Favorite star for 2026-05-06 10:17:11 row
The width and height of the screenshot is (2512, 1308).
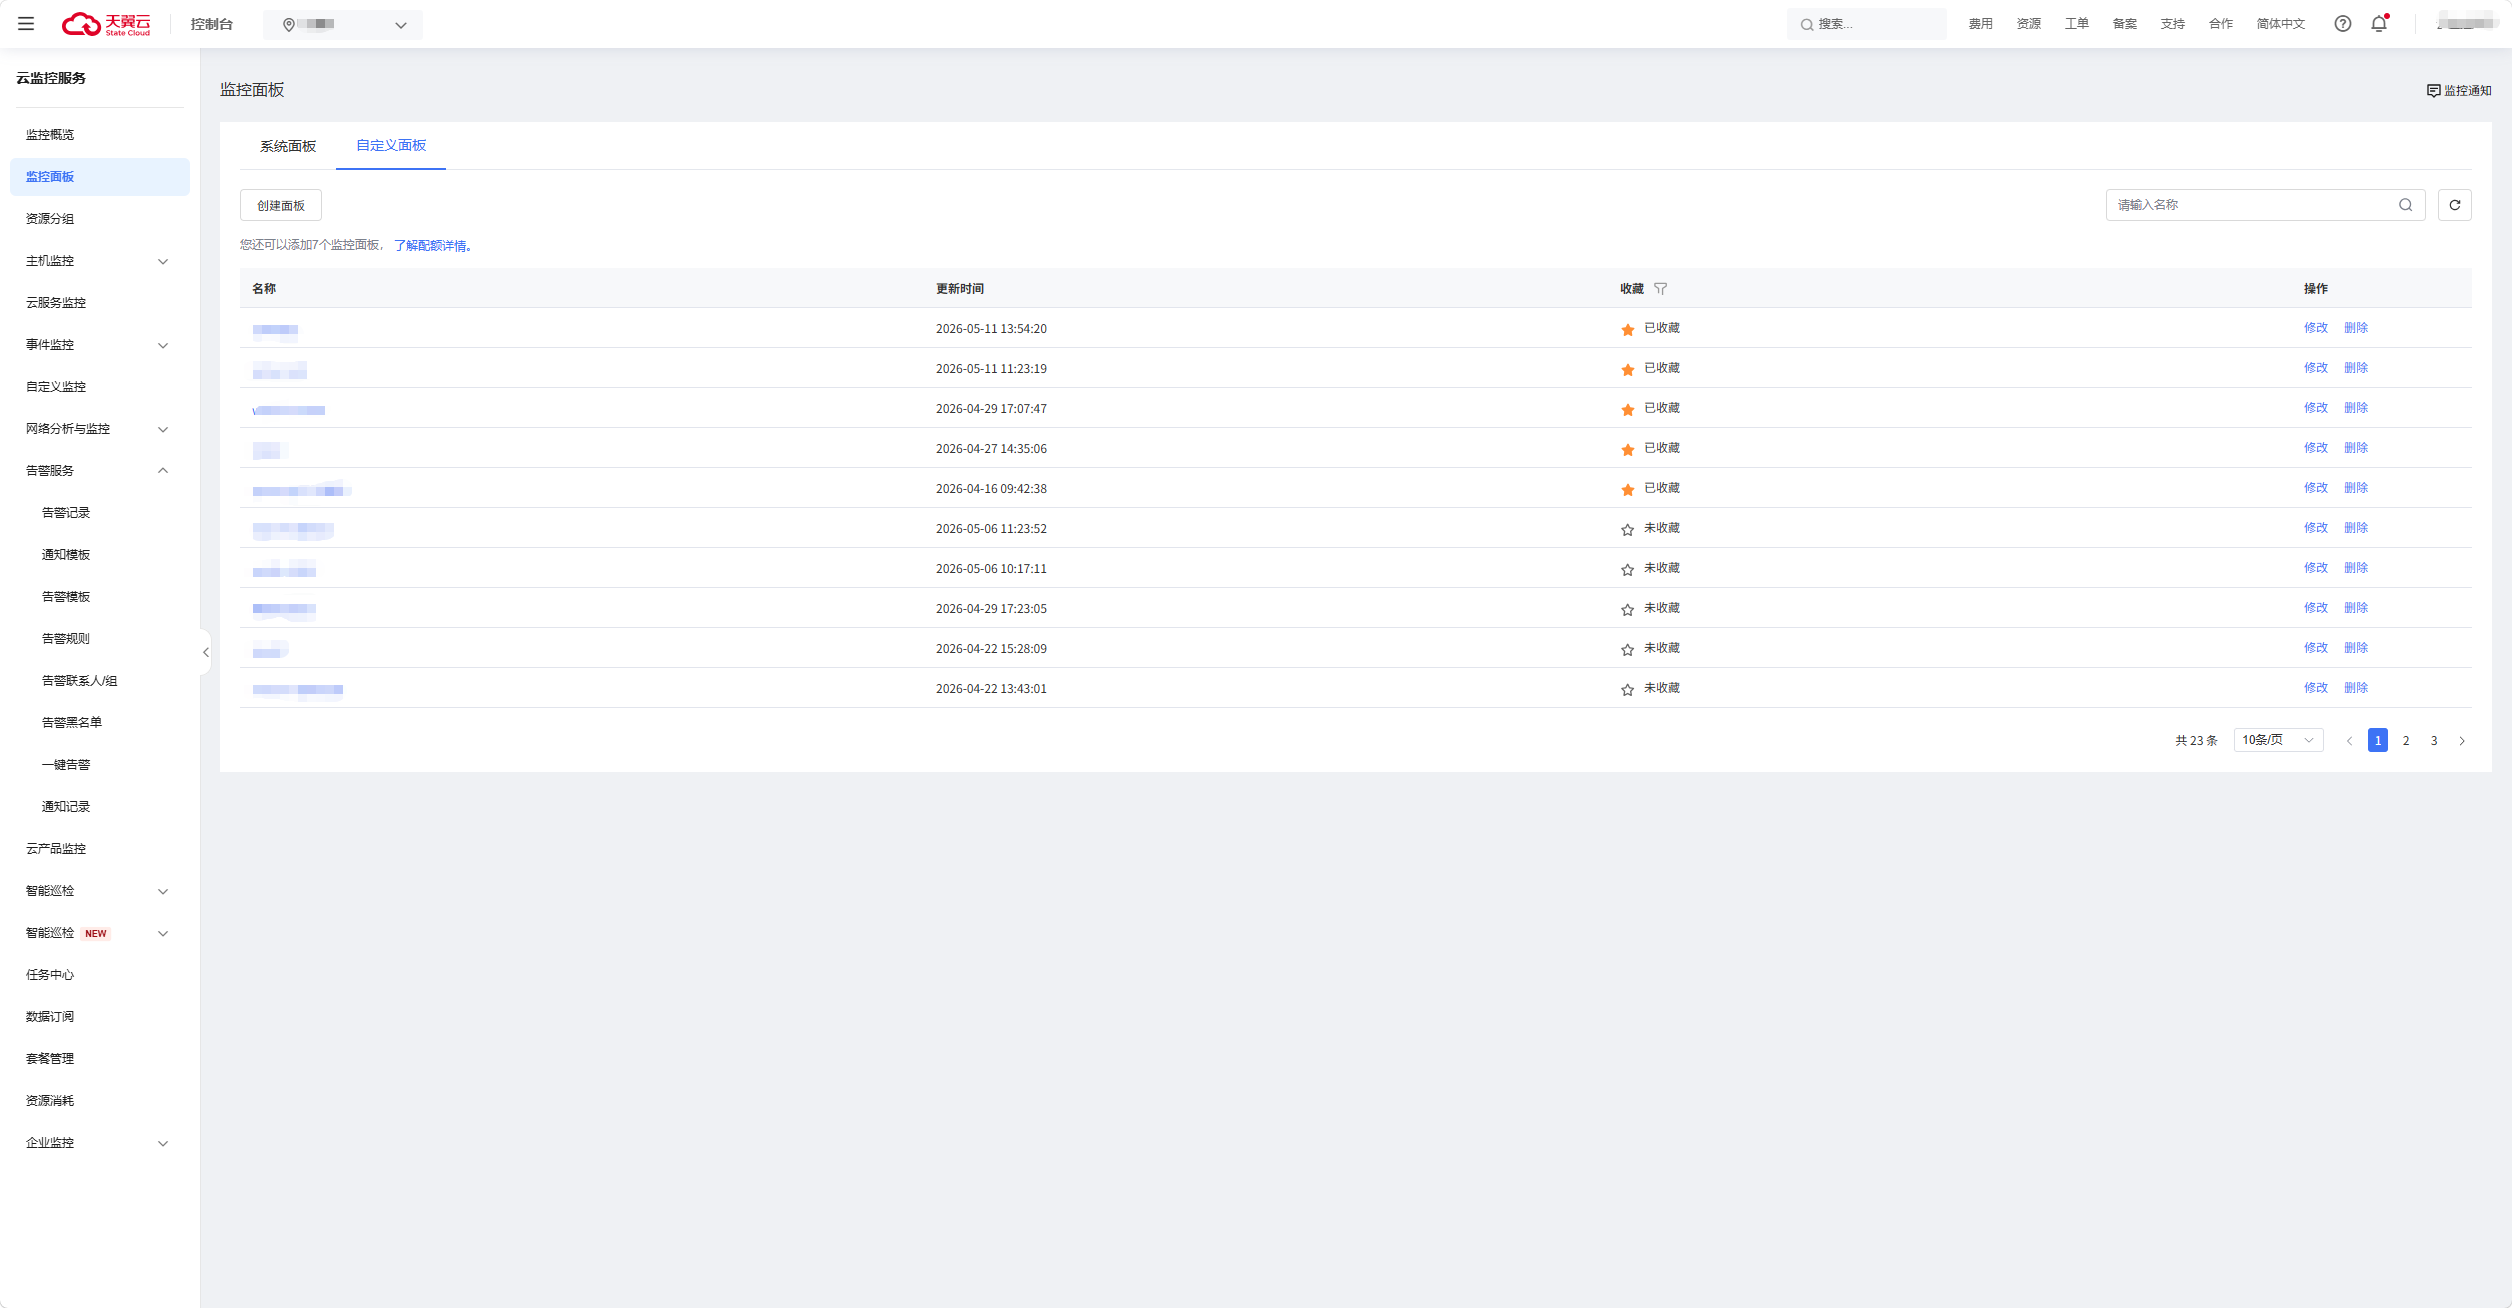coord(1628,569)
